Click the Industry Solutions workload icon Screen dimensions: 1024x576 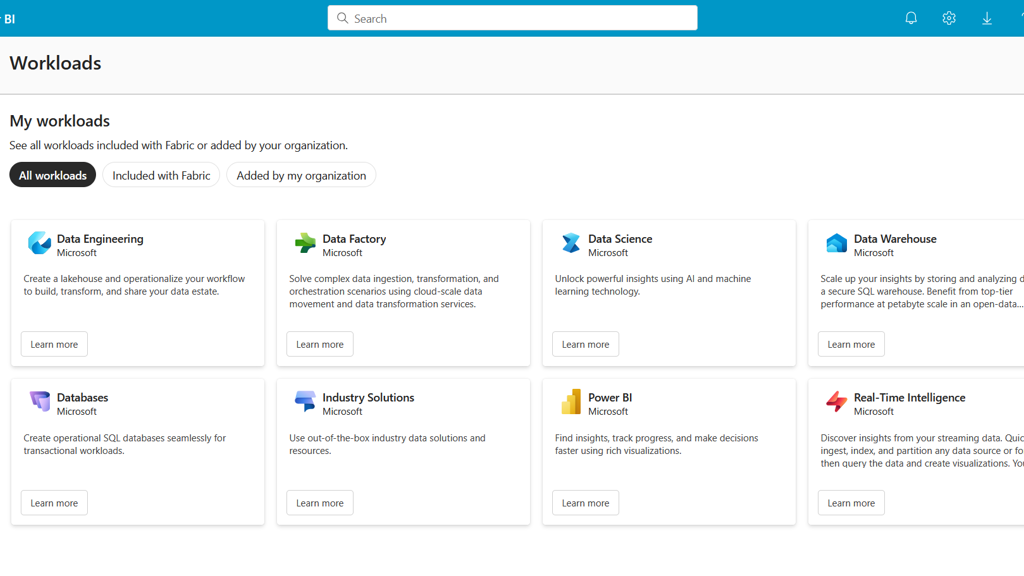click(305, 401)
